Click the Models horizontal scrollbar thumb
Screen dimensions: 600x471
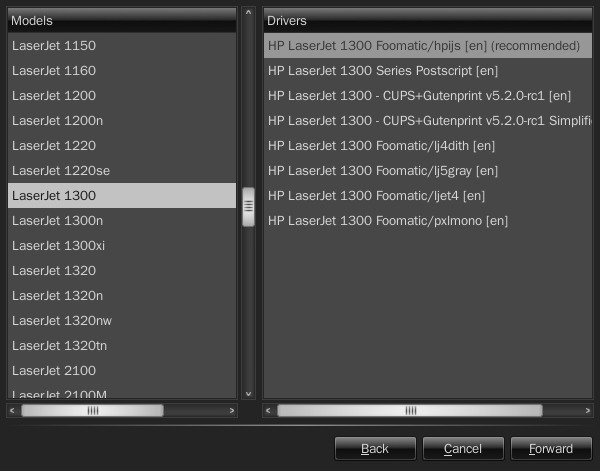[x=93, y=411]
